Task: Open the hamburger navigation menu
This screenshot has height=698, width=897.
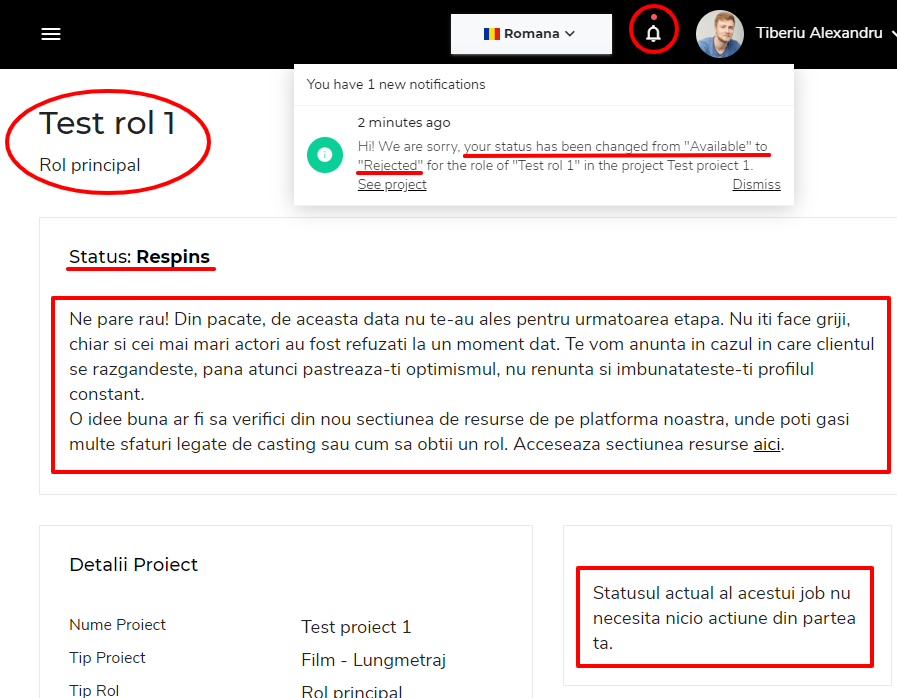Action: 51,34
